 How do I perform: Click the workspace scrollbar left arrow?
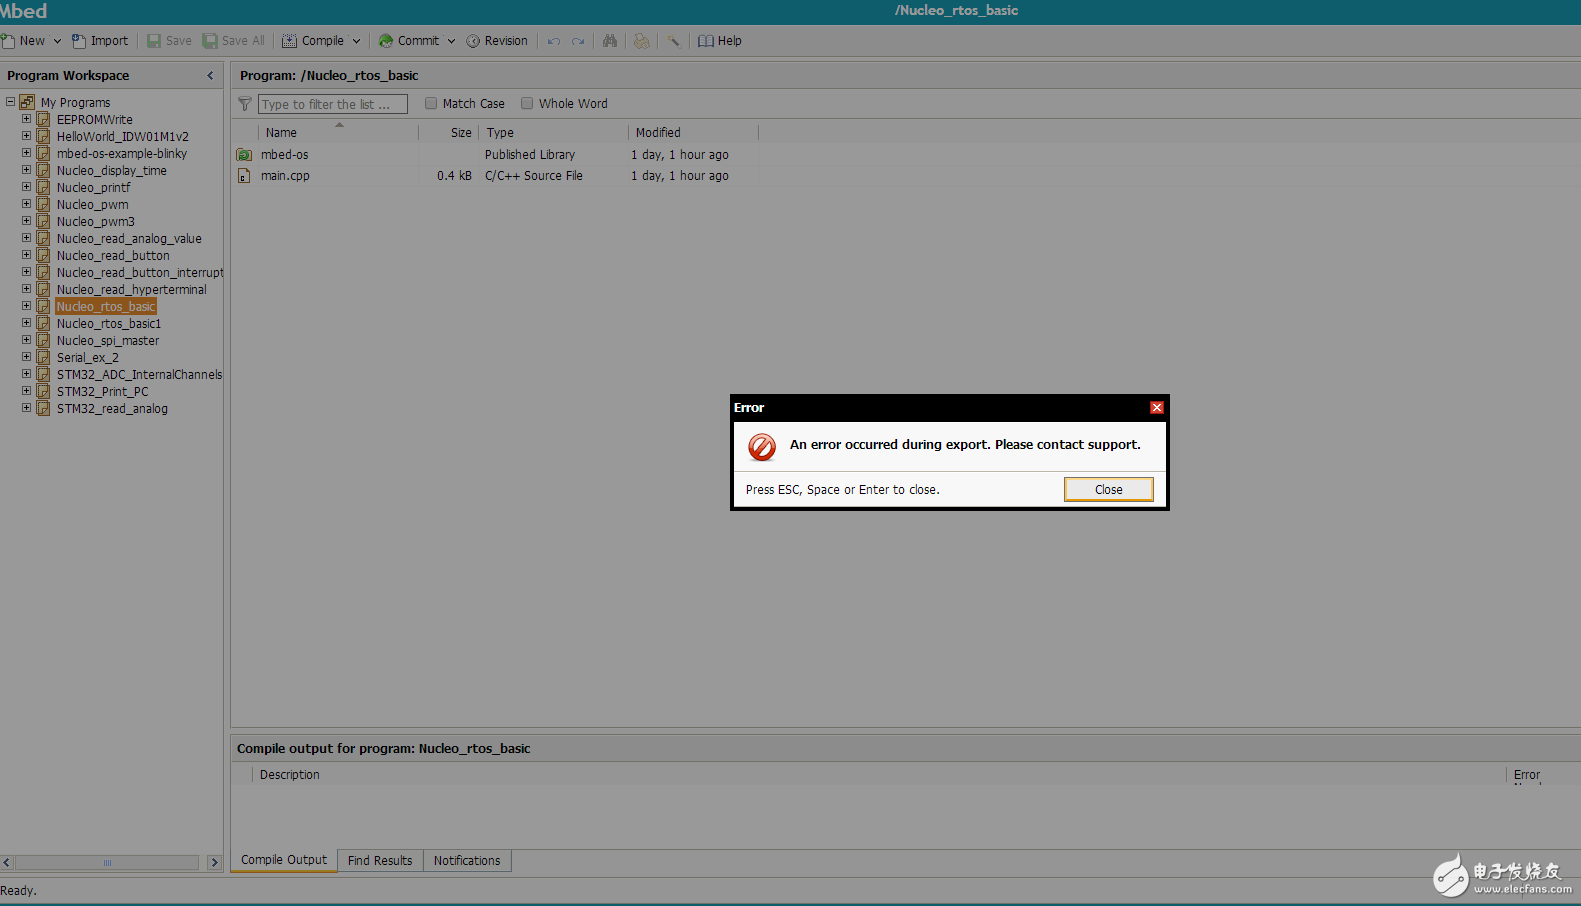tap(7, 862)
